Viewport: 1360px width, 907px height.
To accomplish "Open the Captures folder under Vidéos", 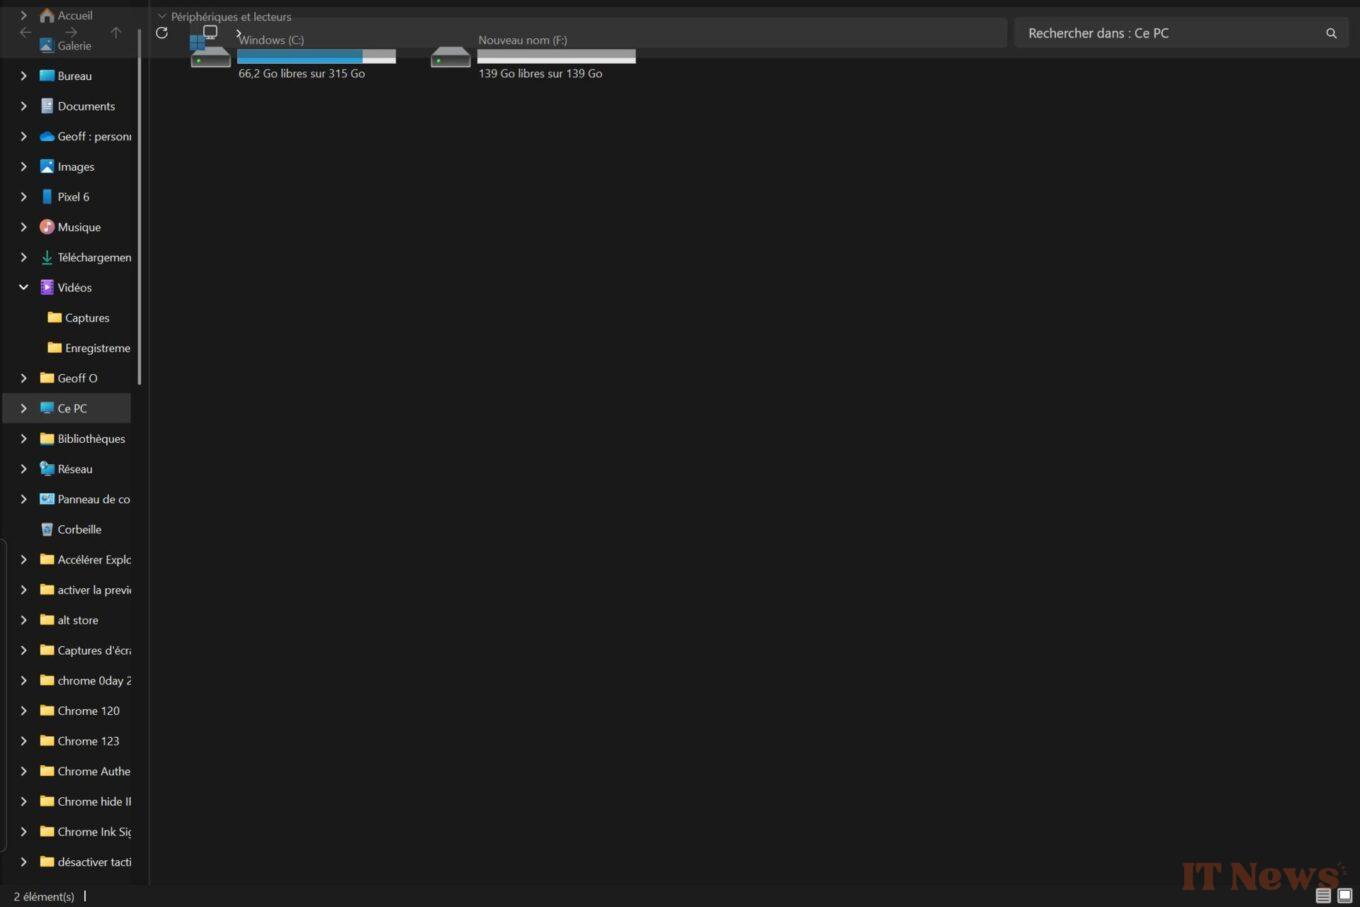I will click(86, 317).
